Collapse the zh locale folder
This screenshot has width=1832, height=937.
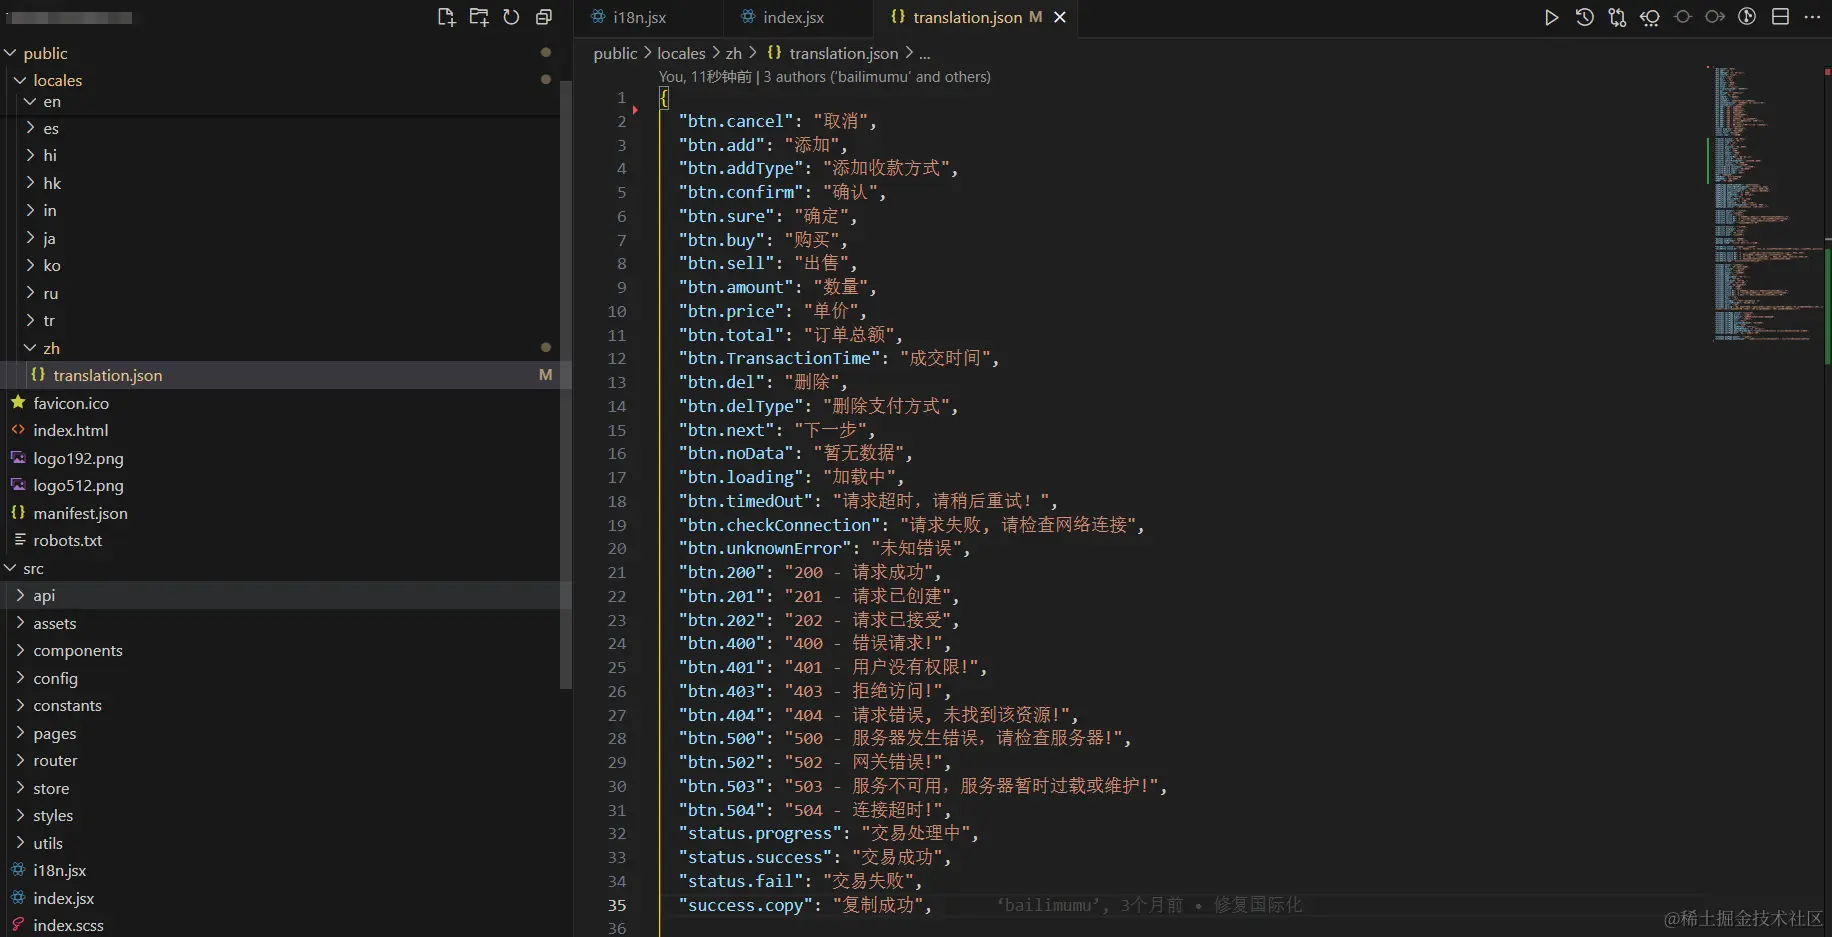coord(30,348)
